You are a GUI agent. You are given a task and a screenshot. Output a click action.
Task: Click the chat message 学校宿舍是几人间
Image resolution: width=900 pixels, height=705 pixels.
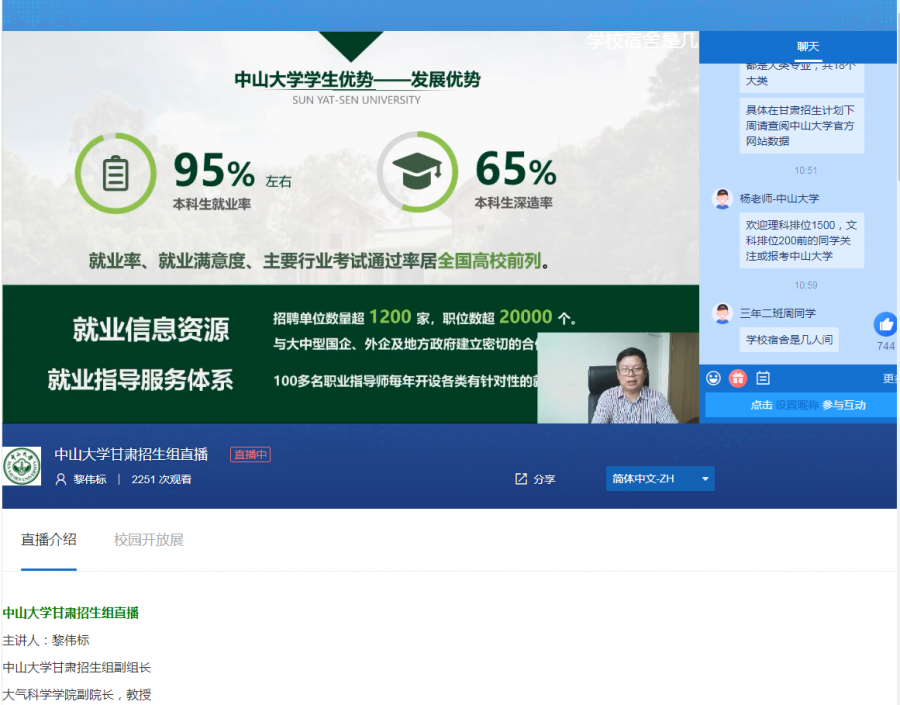789,340
